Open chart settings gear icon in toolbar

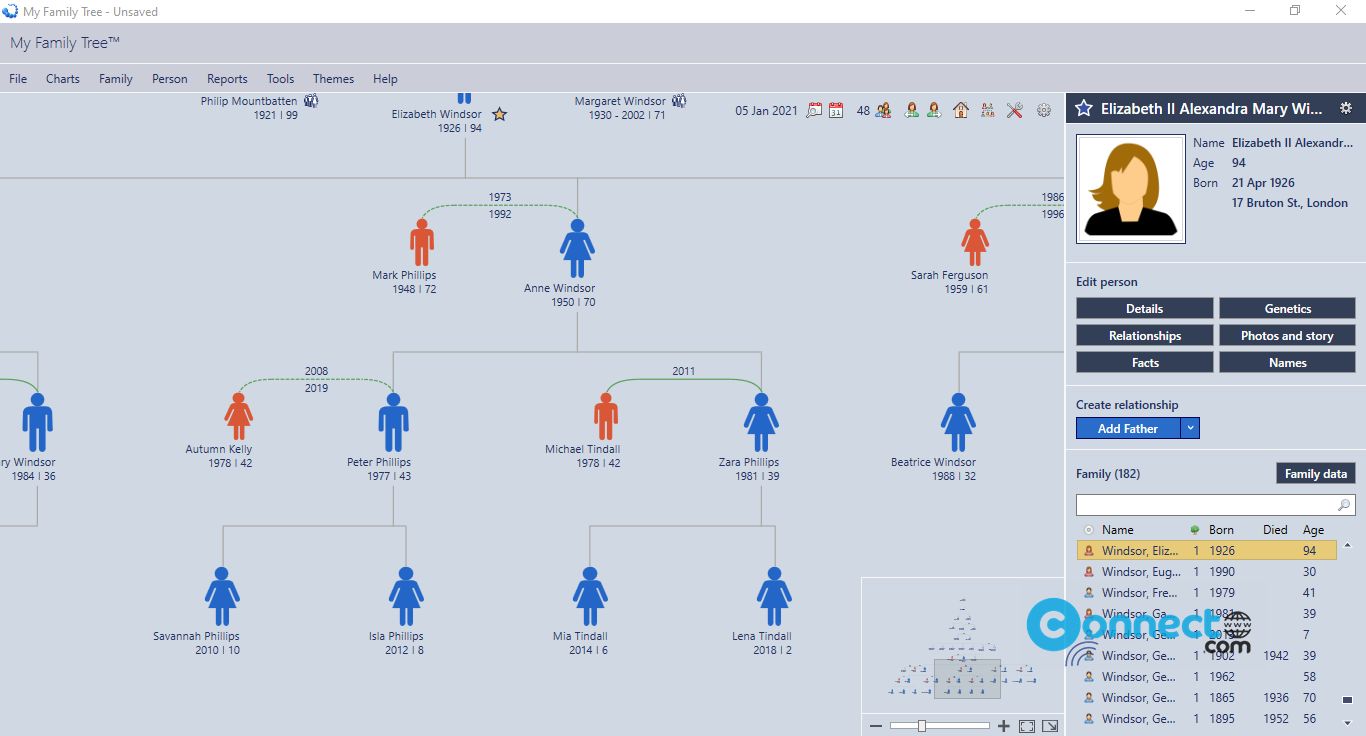(1044, 110)
